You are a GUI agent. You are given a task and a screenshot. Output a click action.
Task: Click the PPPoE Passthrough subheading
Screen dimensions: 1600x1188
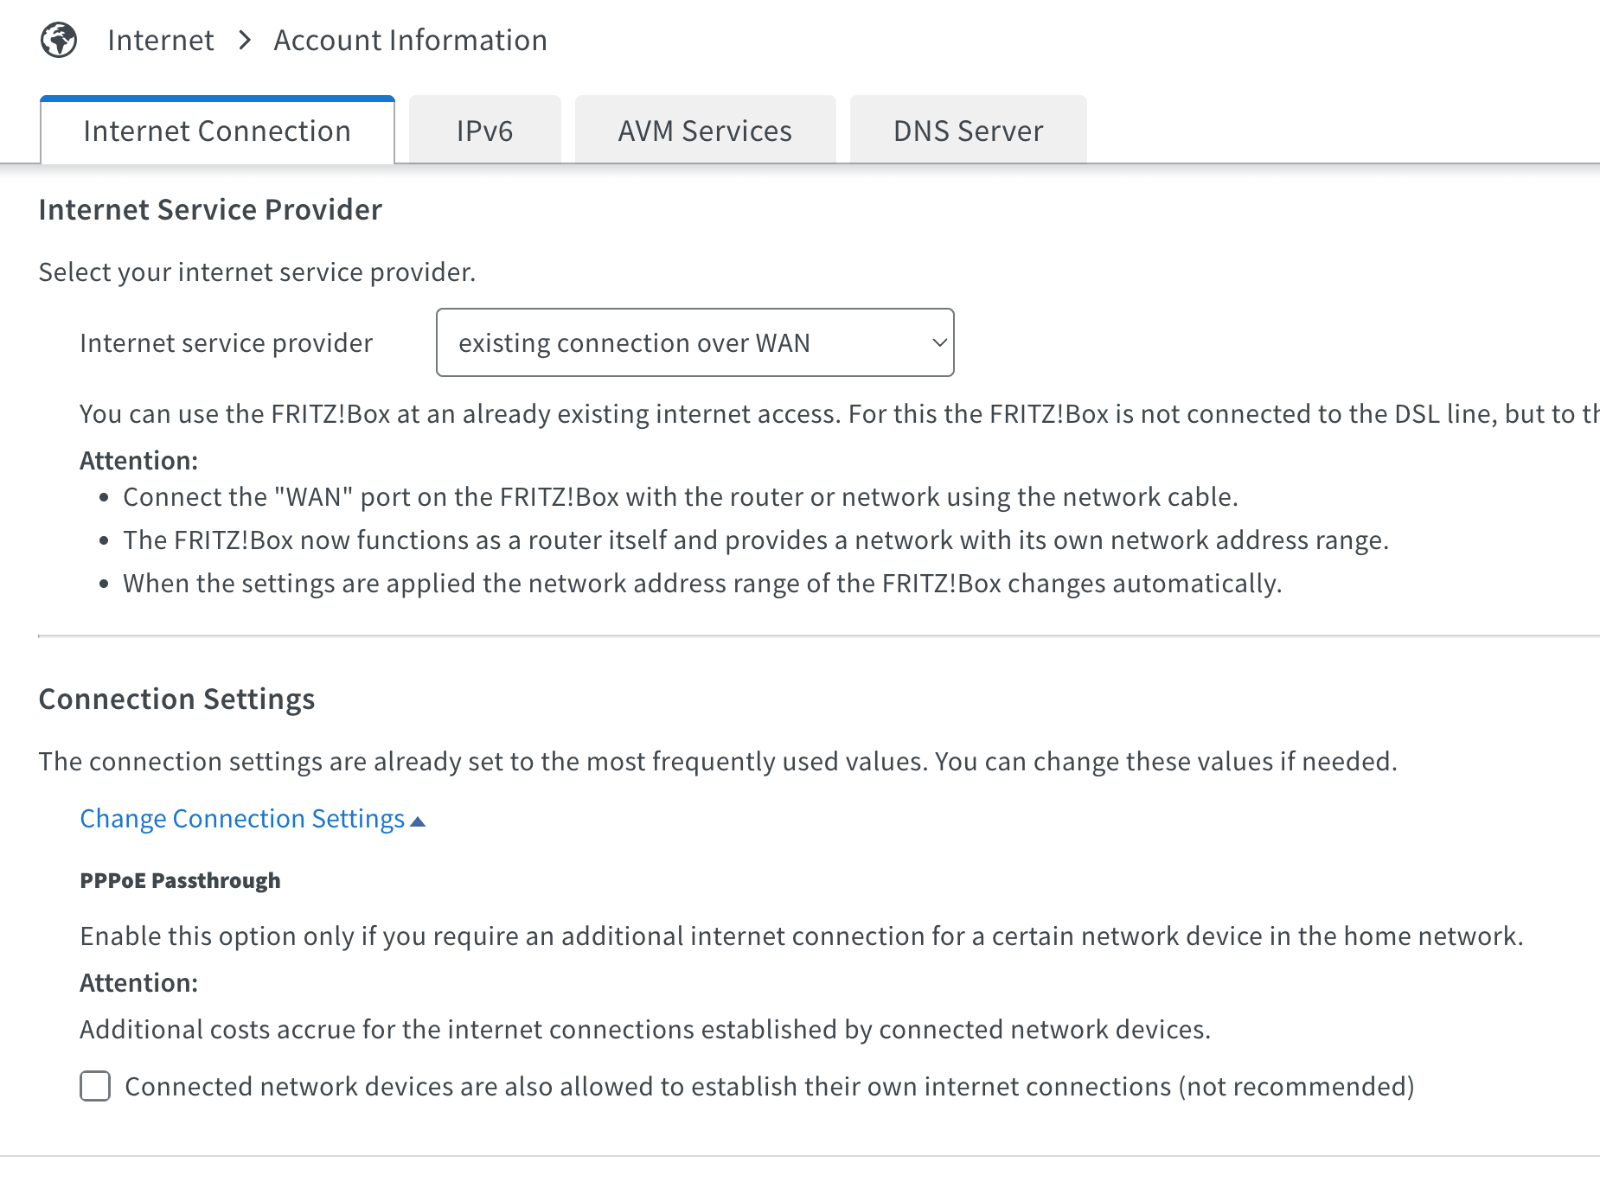(x=180, y=881)
